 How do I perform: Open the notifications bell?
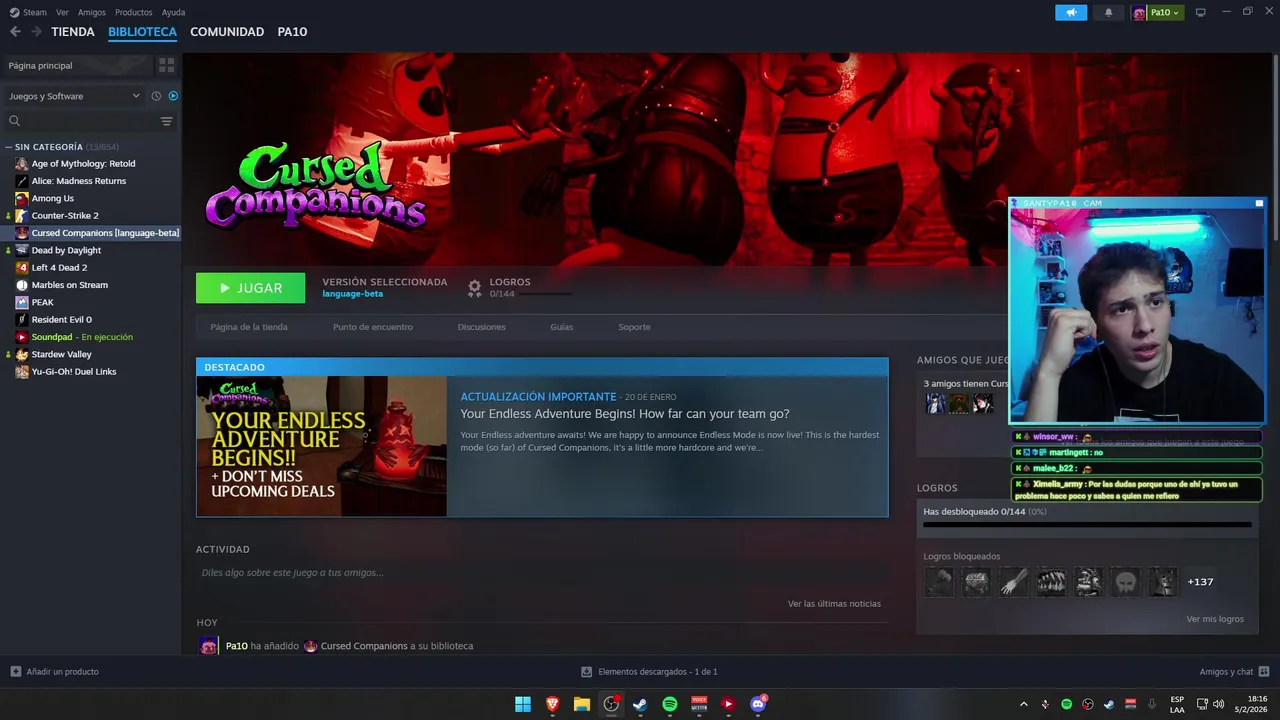(x=1108, y=13)
